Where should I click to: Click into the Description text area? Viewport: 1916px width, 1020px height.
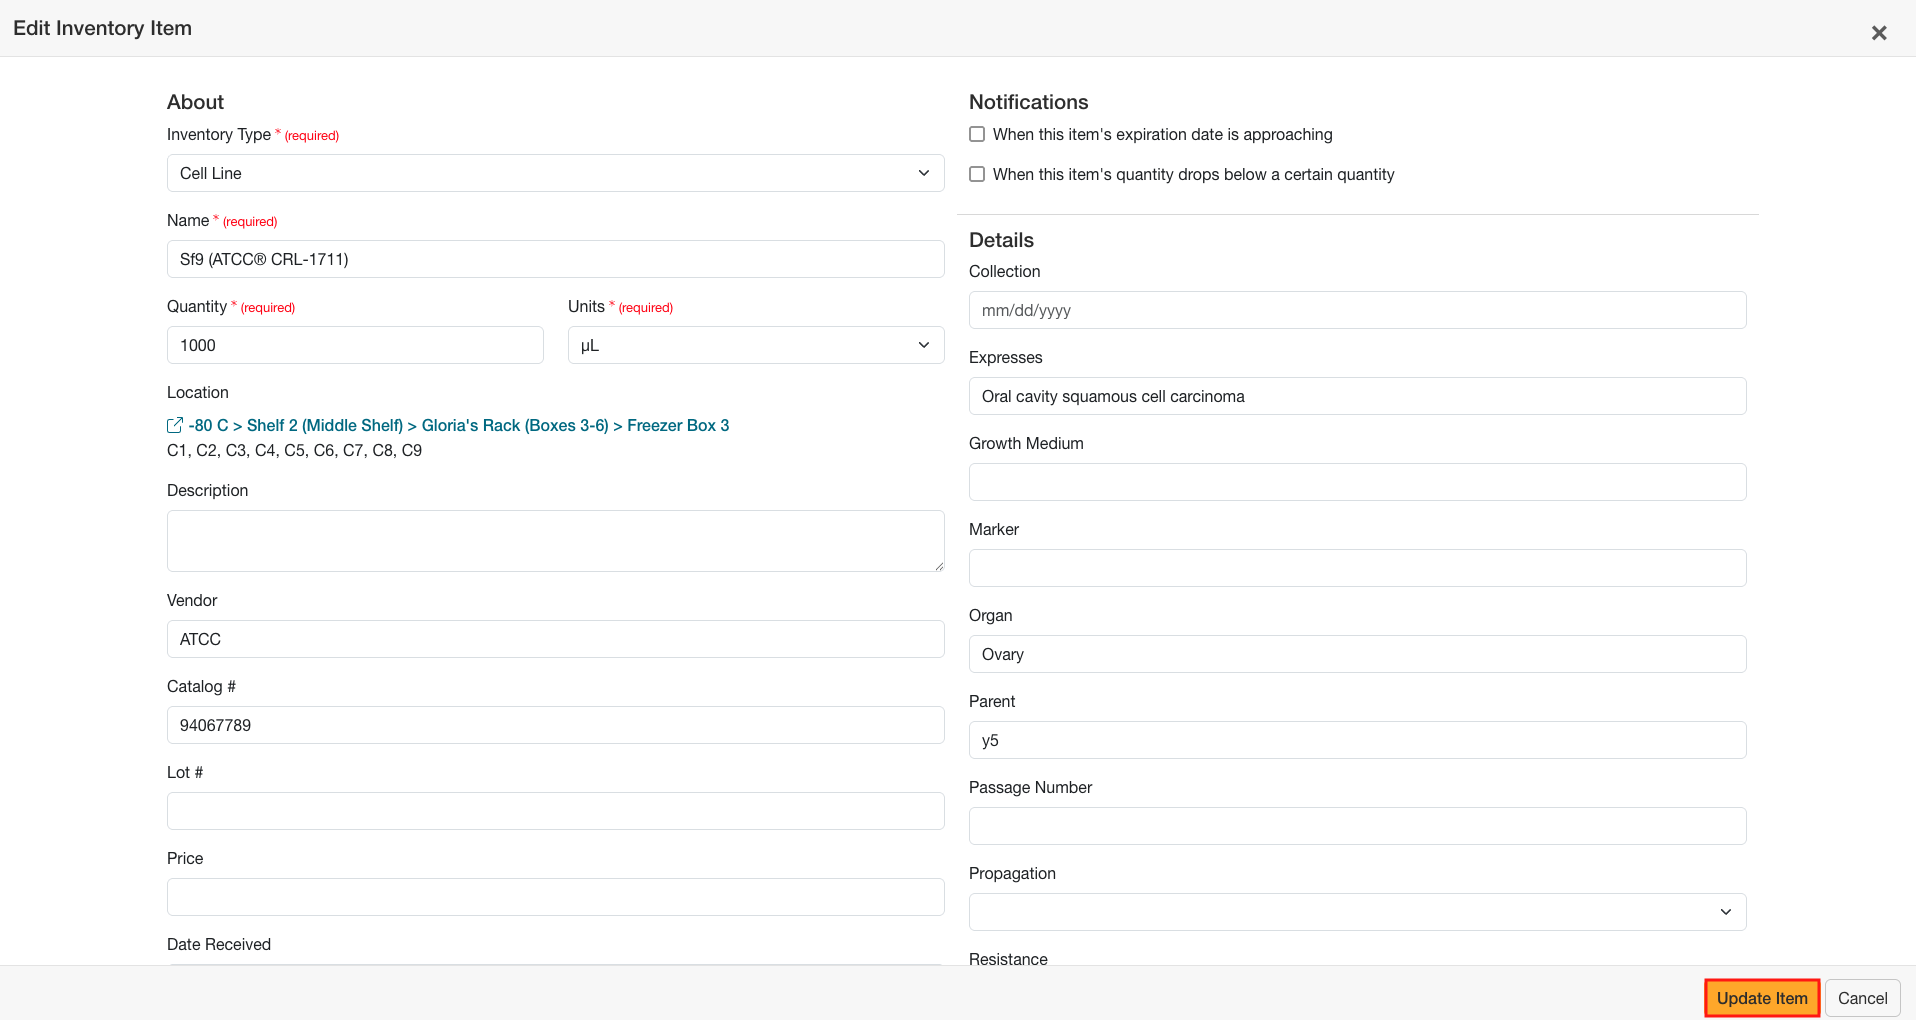tap(555, 541)
